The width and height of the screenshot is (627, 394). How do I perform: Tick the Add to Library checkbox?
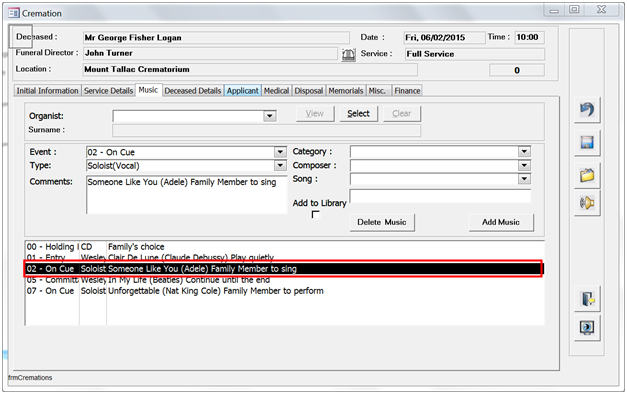pyautogui.click(x=315, y=215)
